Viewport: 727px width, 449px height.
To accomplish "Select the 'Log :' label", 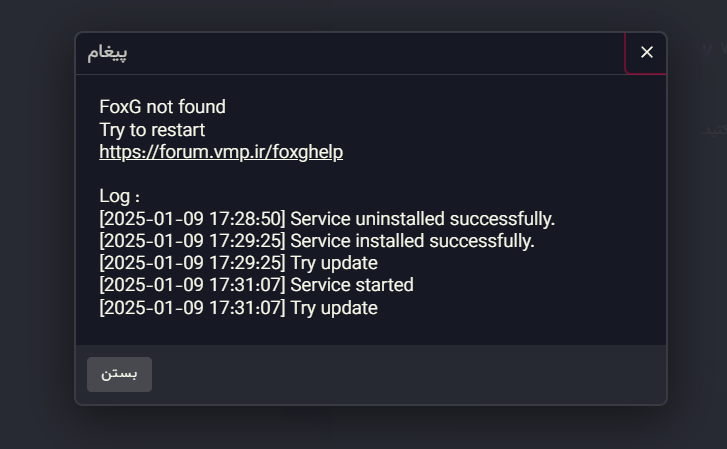I will (120, 196).
